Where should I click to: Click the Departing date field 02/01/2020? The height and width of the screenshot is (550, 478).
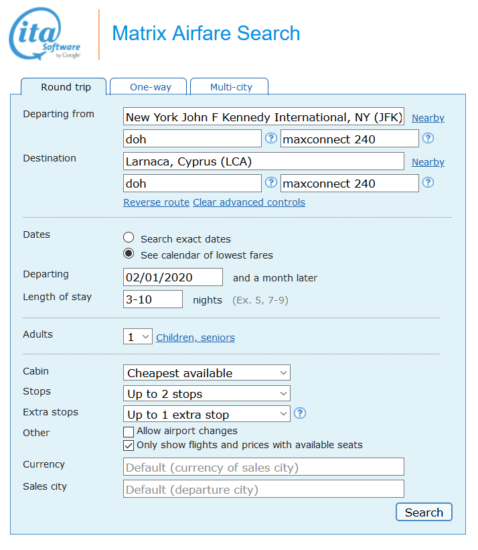[x=173, y=277]
